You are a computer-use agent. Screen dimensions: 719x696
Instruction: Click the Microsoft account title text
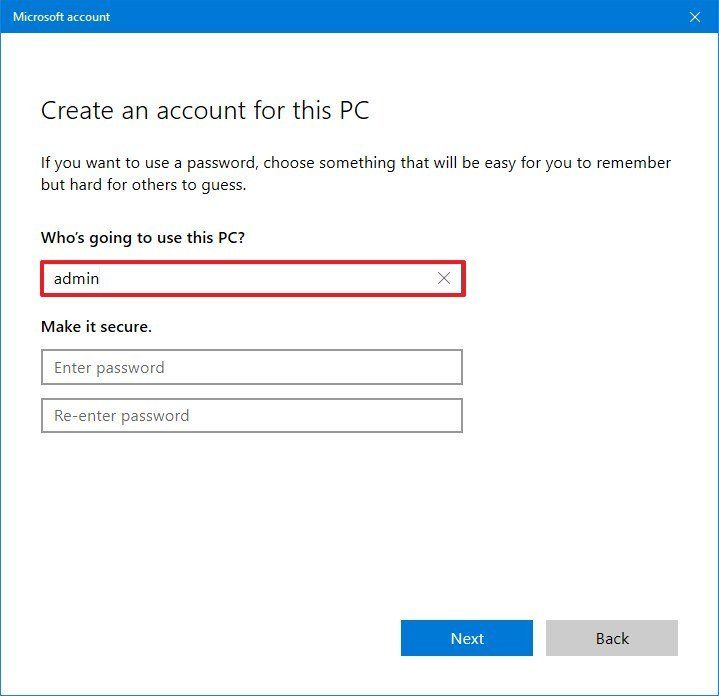click(x=61, y=17)
